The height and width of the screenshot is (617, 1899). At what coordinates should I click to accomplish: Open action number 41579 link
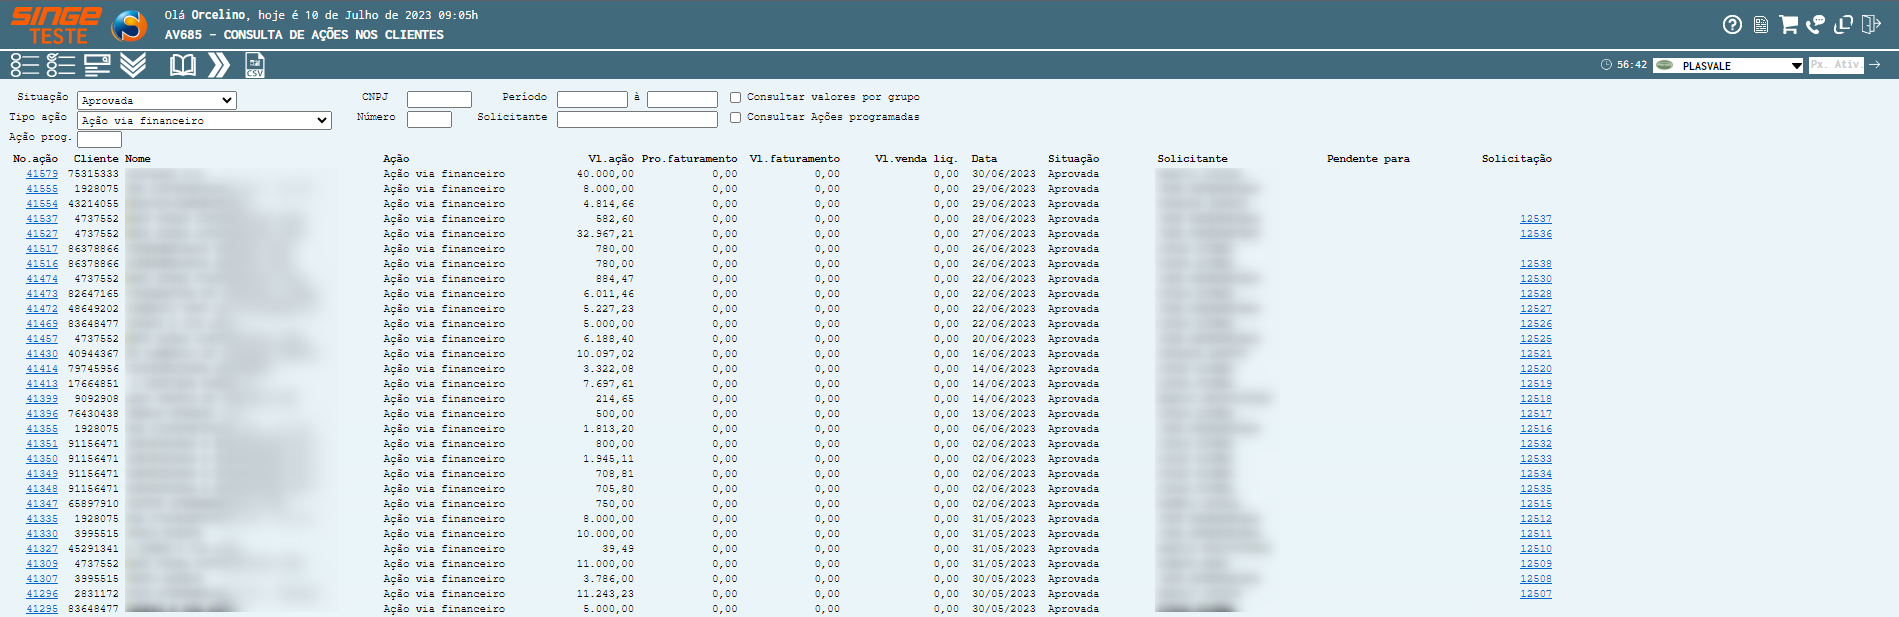(42, 174)
